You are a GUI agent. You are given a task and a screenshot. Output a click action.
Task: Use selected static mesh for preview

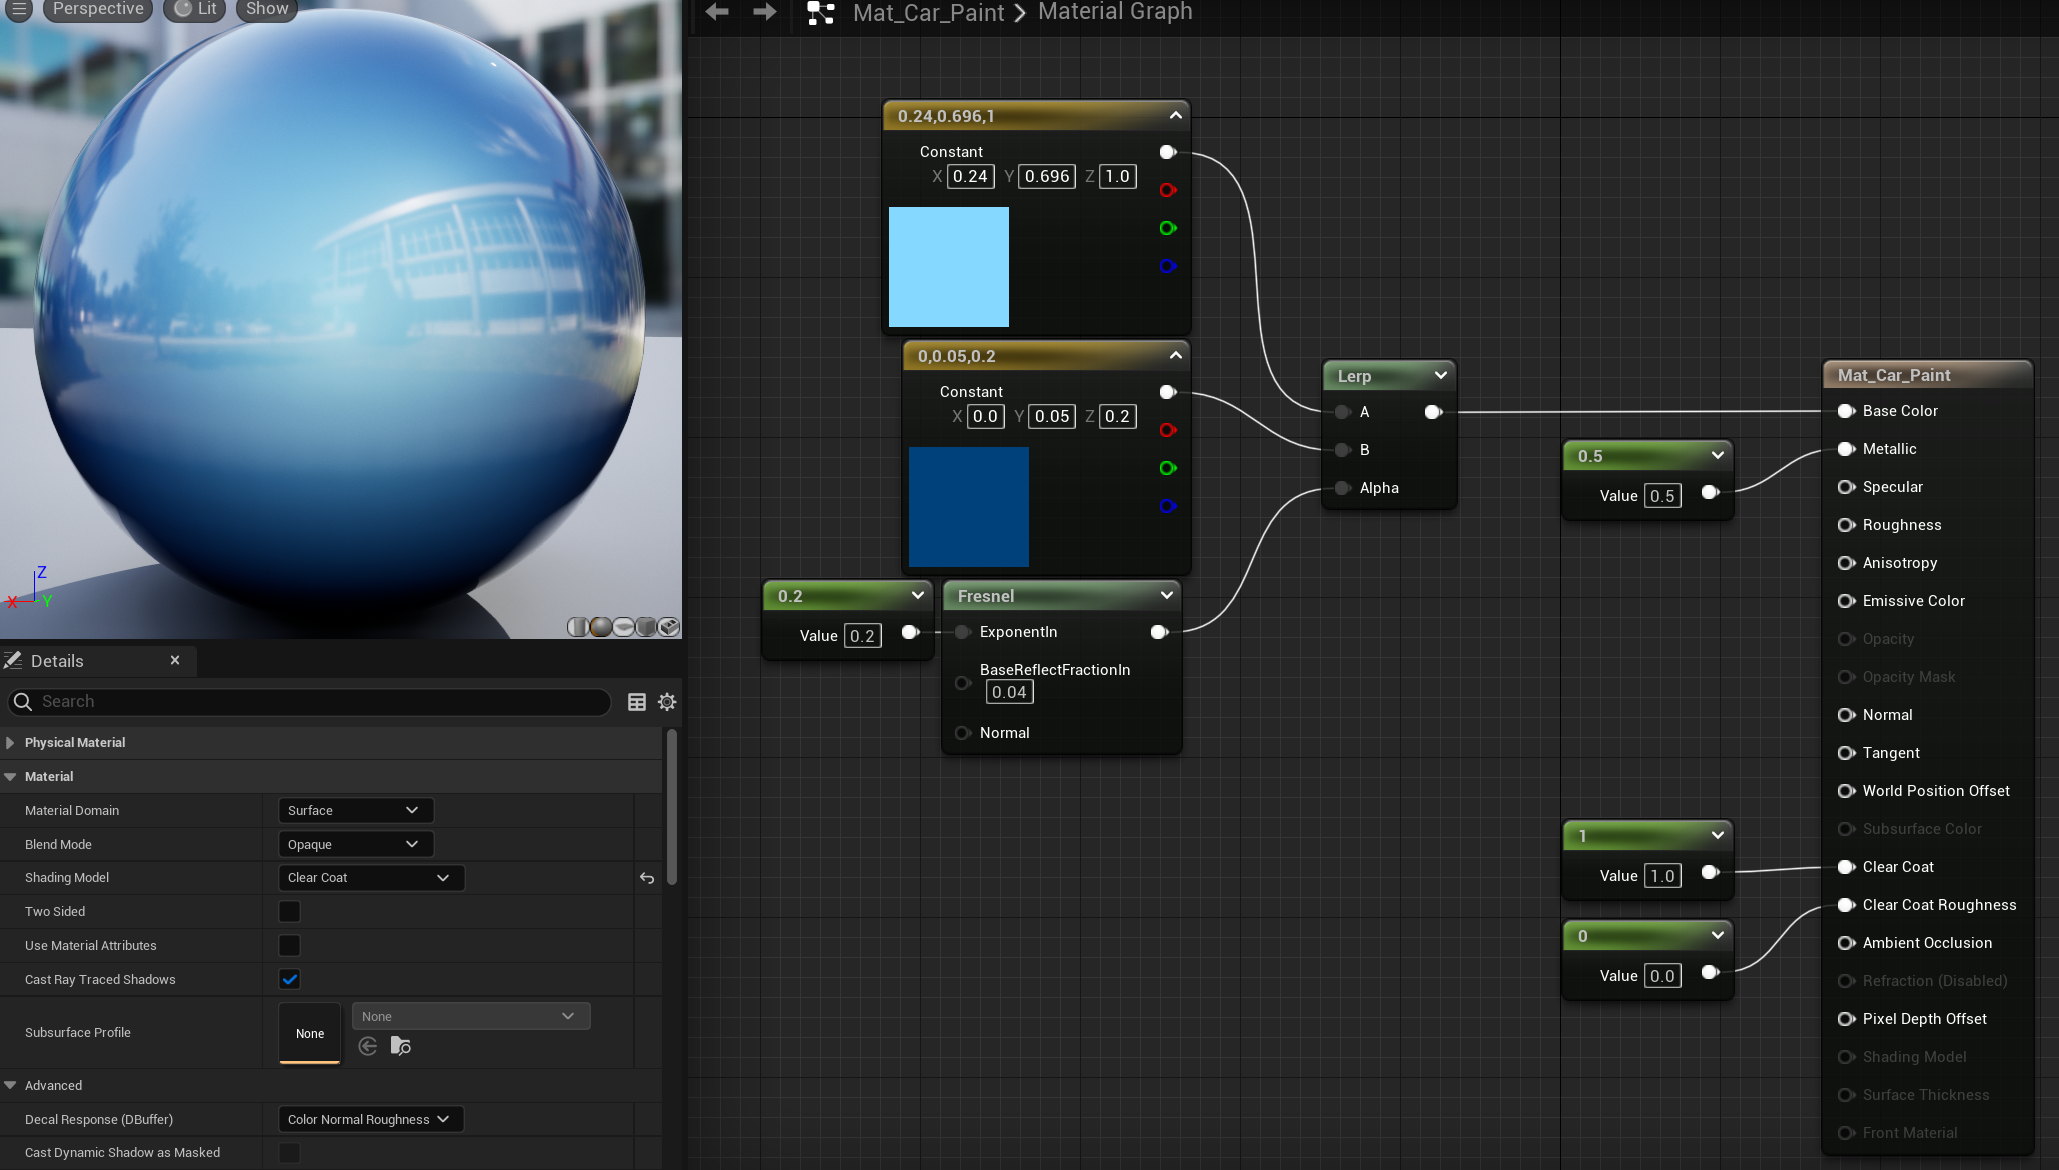[x=669, y=627]
